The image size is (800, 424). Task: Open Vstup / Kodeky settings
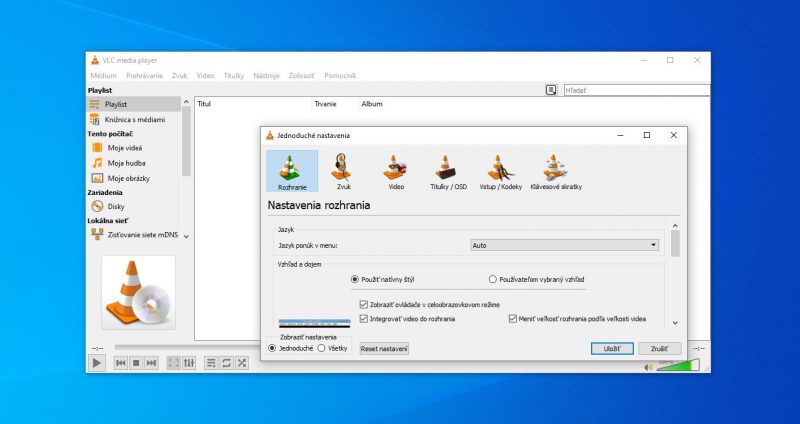coord(500,171)
